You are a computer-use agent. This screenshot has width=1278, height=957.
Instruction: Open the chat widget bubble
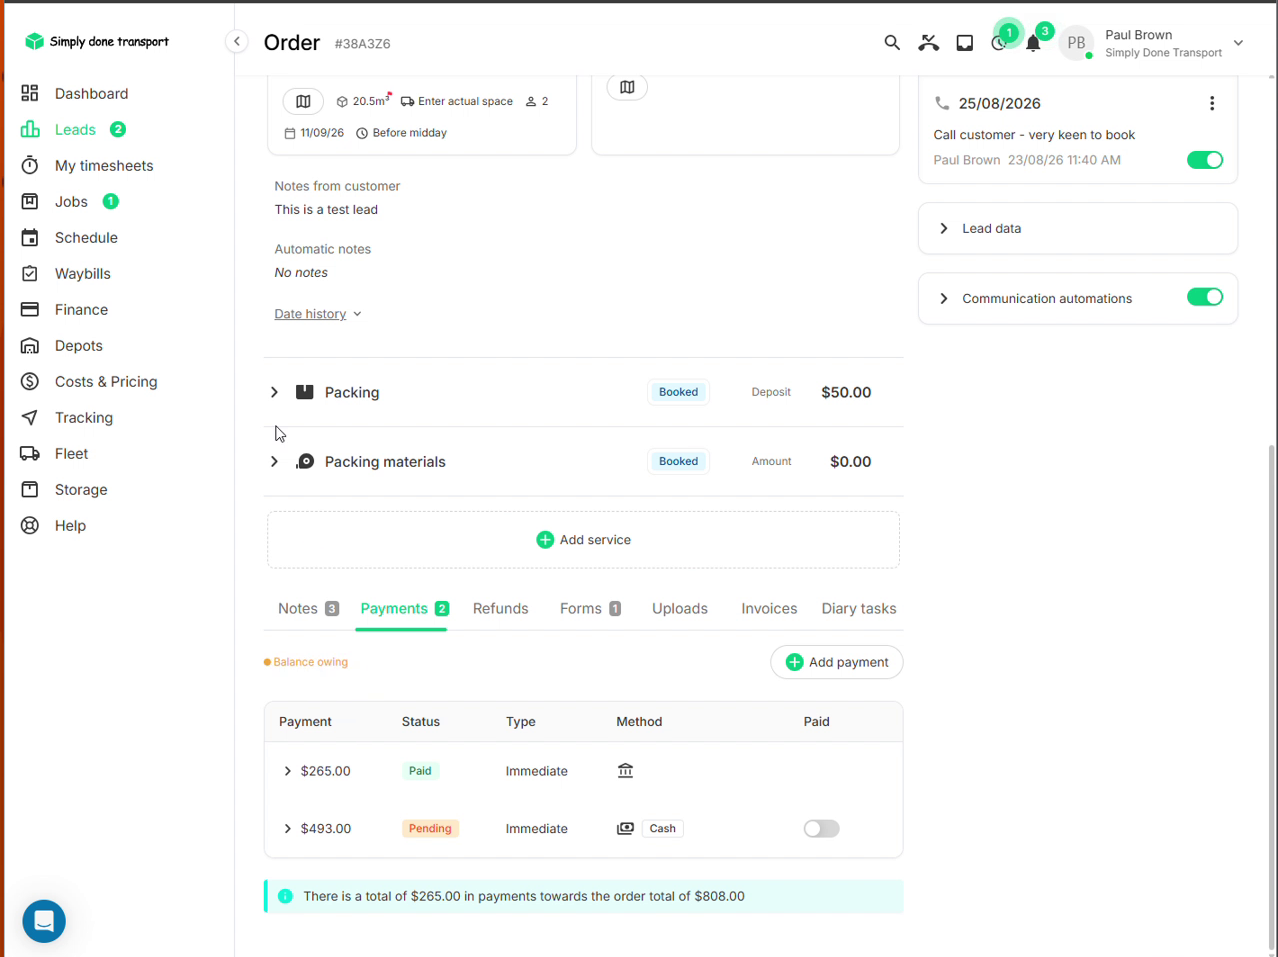(x=44, y=921)
